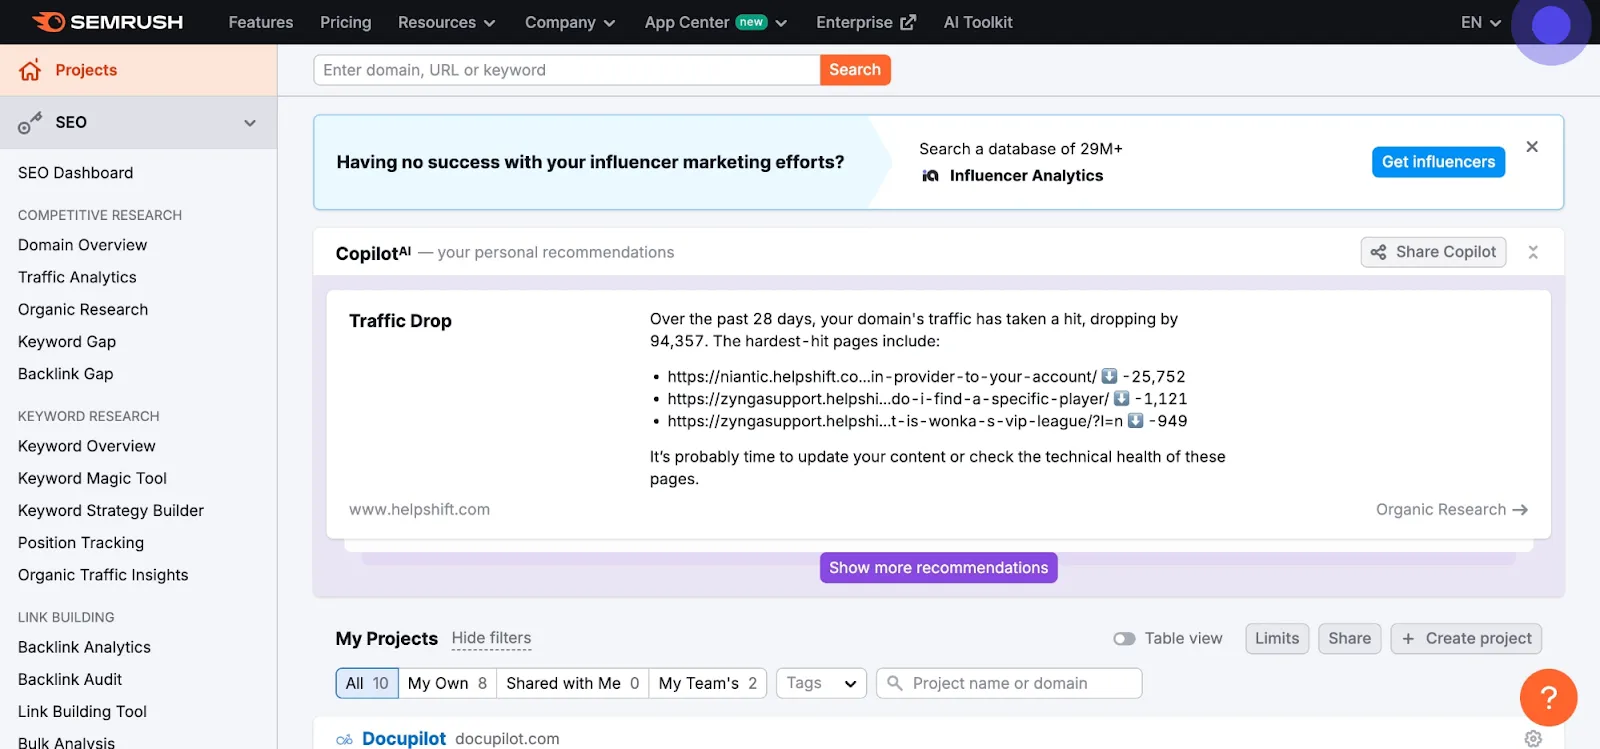Screen dimensions: 1600x749
Task: Click the Limits button
Action: pos(1277,639)
